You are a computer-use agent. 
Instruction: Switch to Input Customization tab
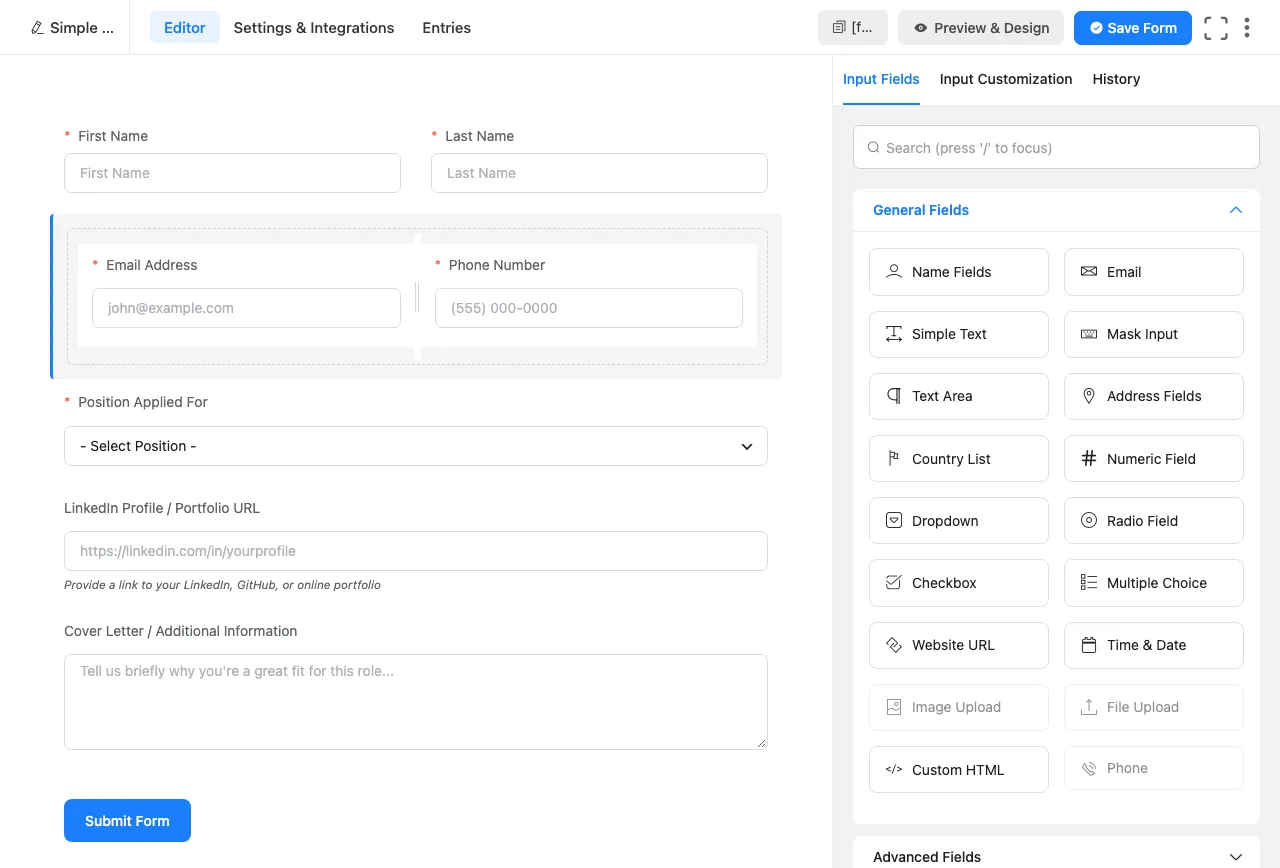(x=1006, y=79)
